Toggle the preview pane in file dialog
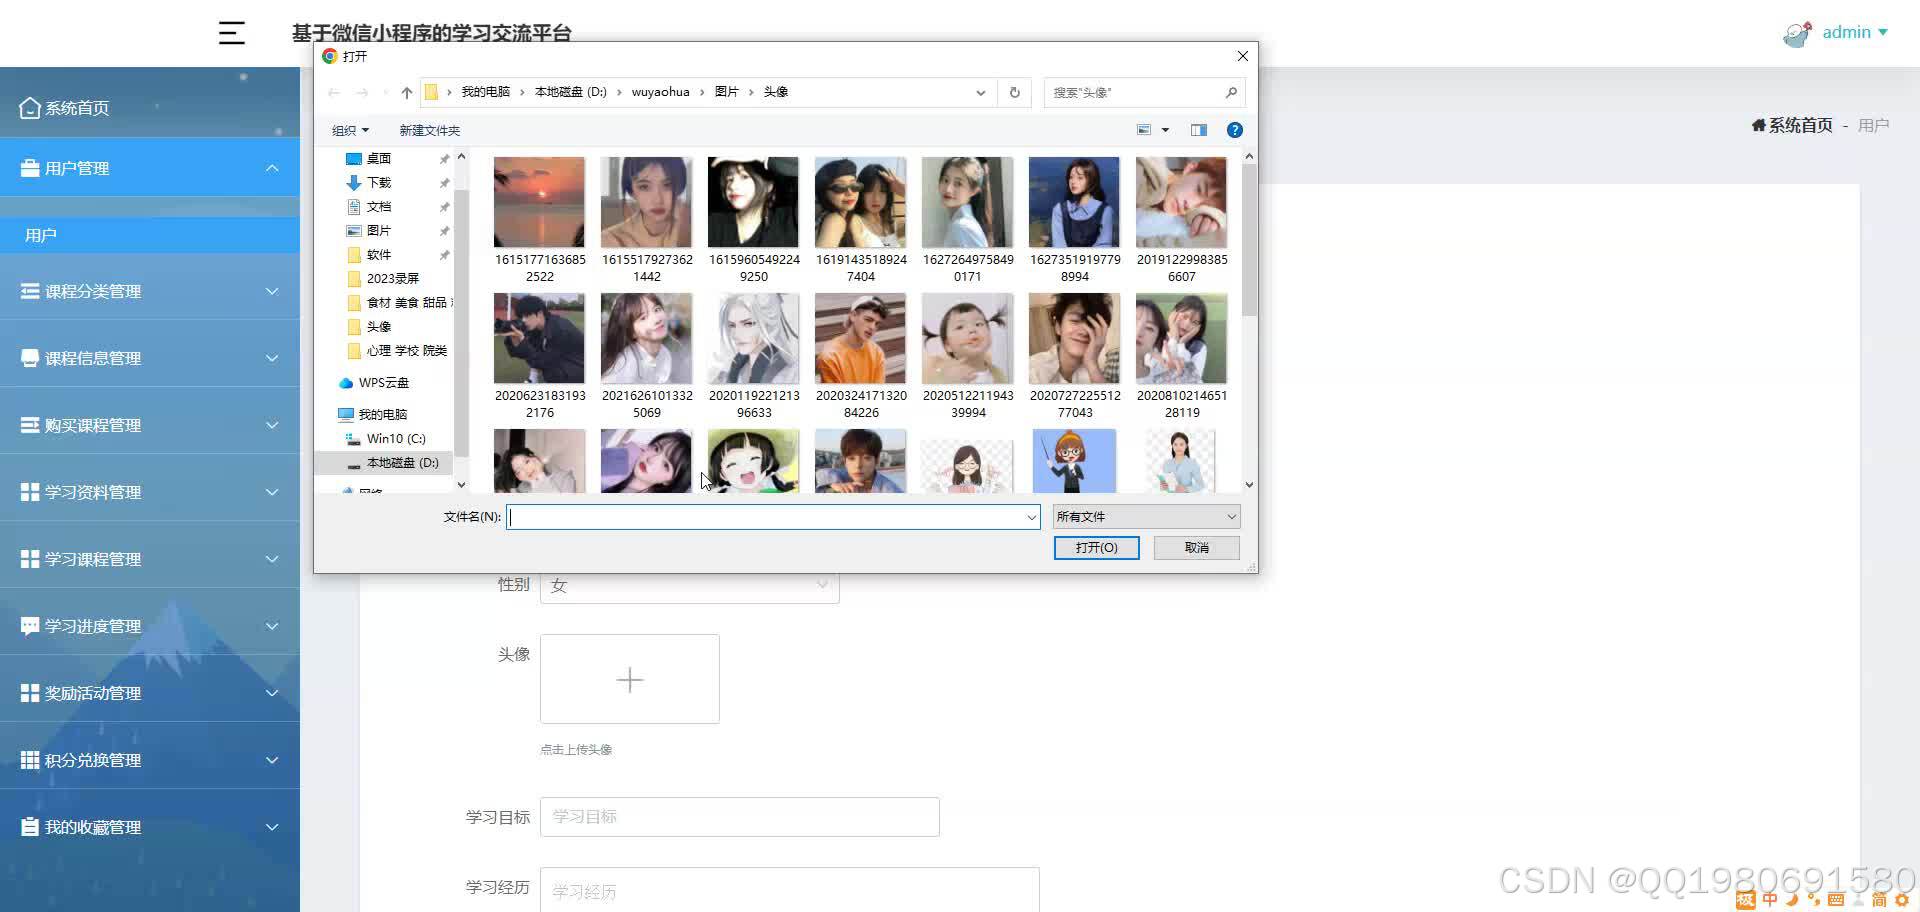1920x912 pixels. point(1198,130)
